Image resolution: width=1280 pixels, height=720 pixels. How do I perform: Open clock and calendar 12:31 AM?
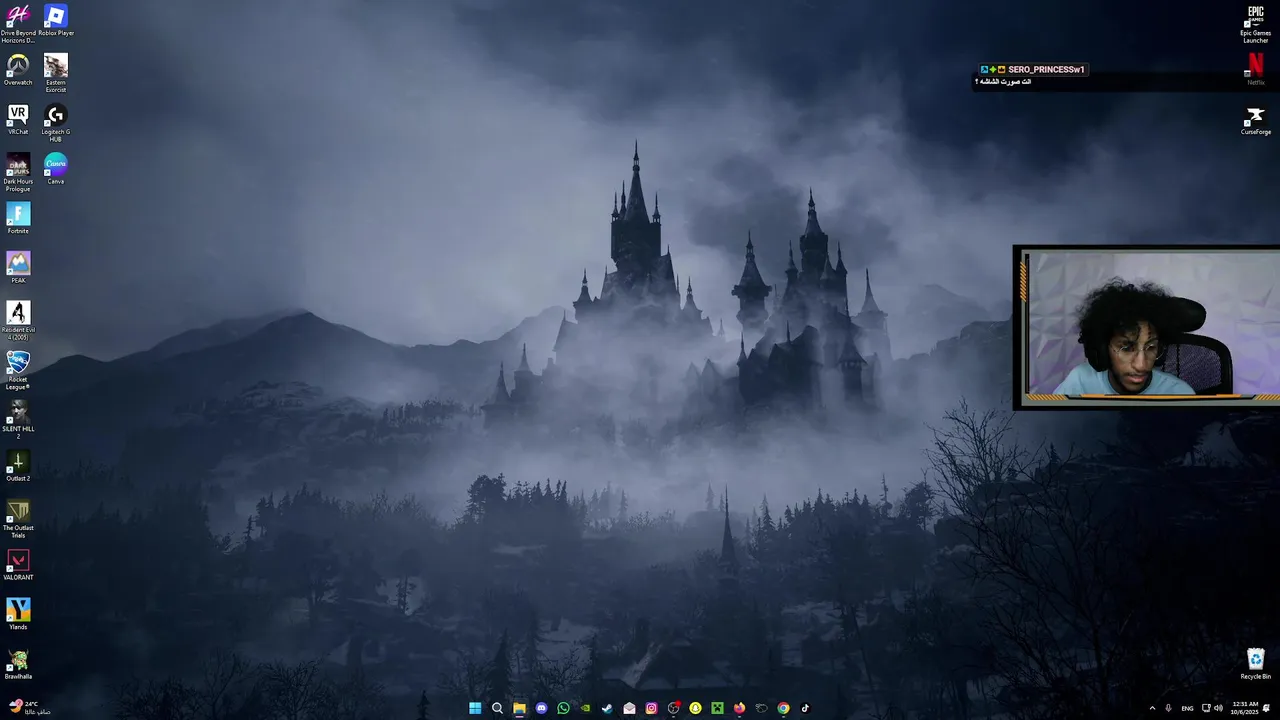coord(1245,708)
